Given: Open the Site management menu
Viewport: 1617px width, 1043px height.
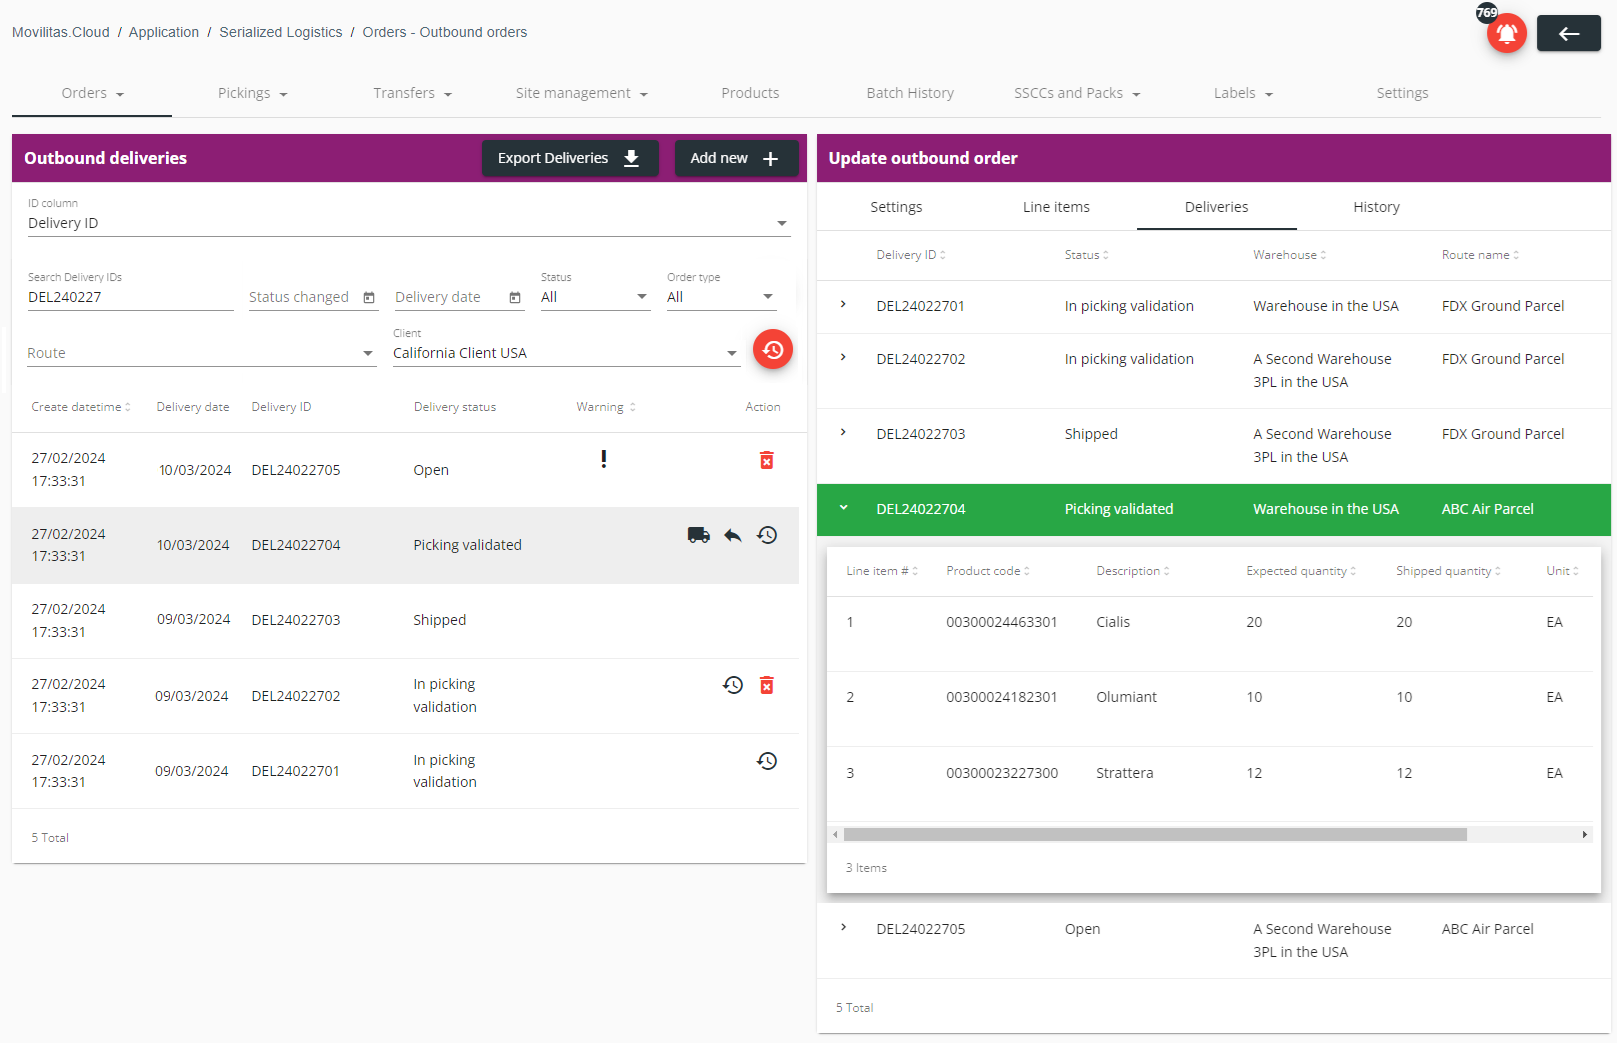Looking at the screenshot, I should point(581,93).
